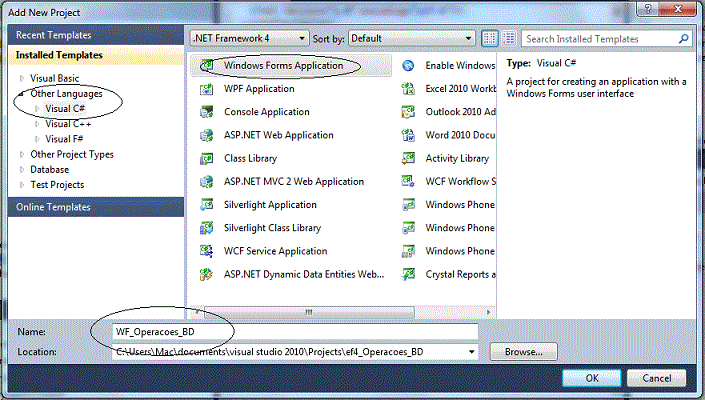The width and height of the screenshot is (705, 400).
Task: Expand the Visual F# tree node
Action: 37,139
